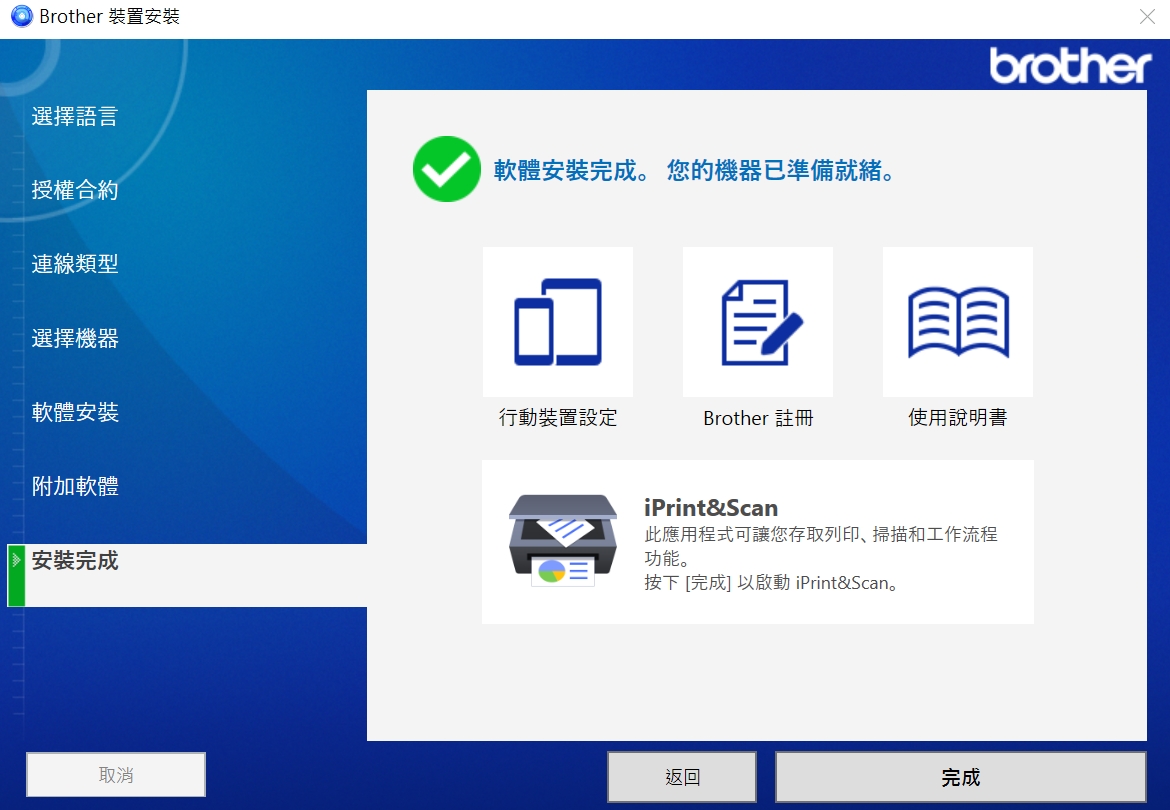
Task: Click the 按下 [完成] 以啟動 iPrint&Scan text
Action: [771, 583]
